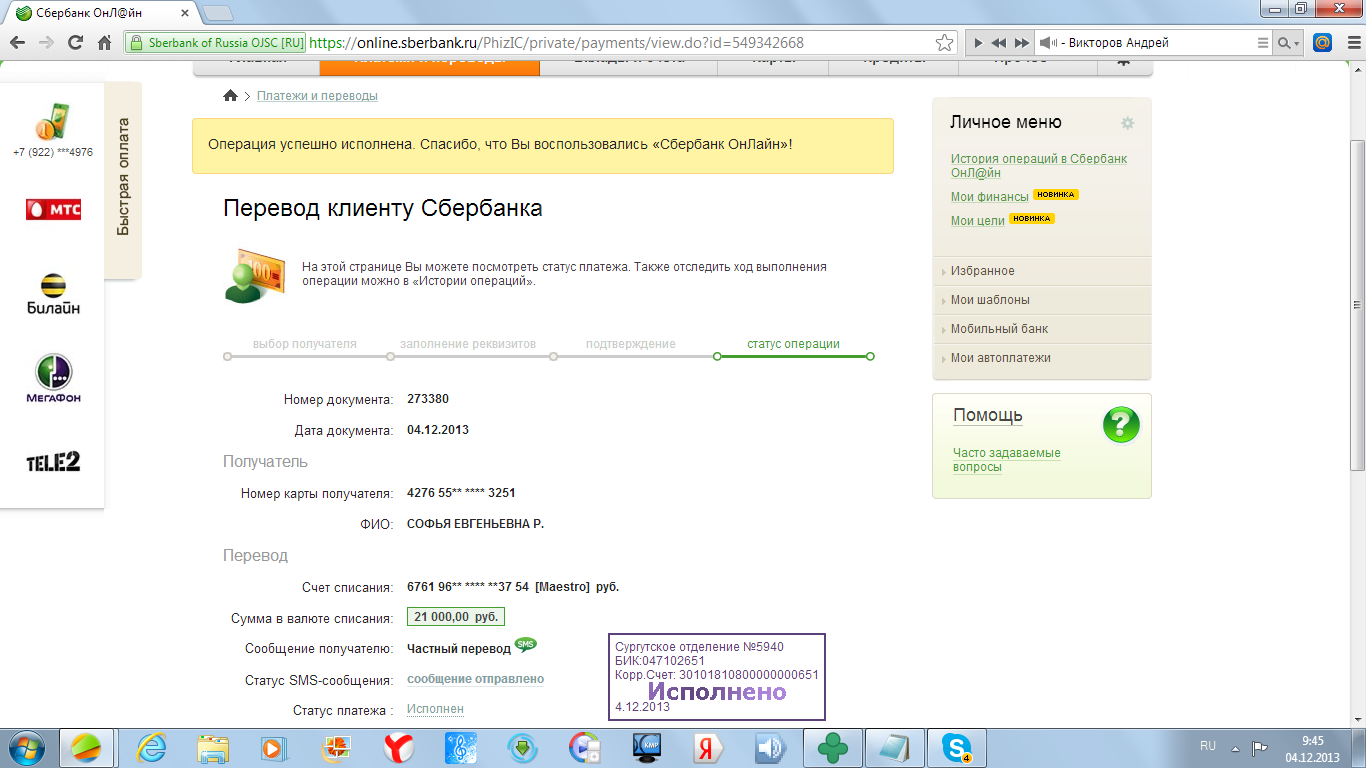This screenshot has height=768, width=1366.
Task: Click the address bar URL field
Action: (620, 43)
